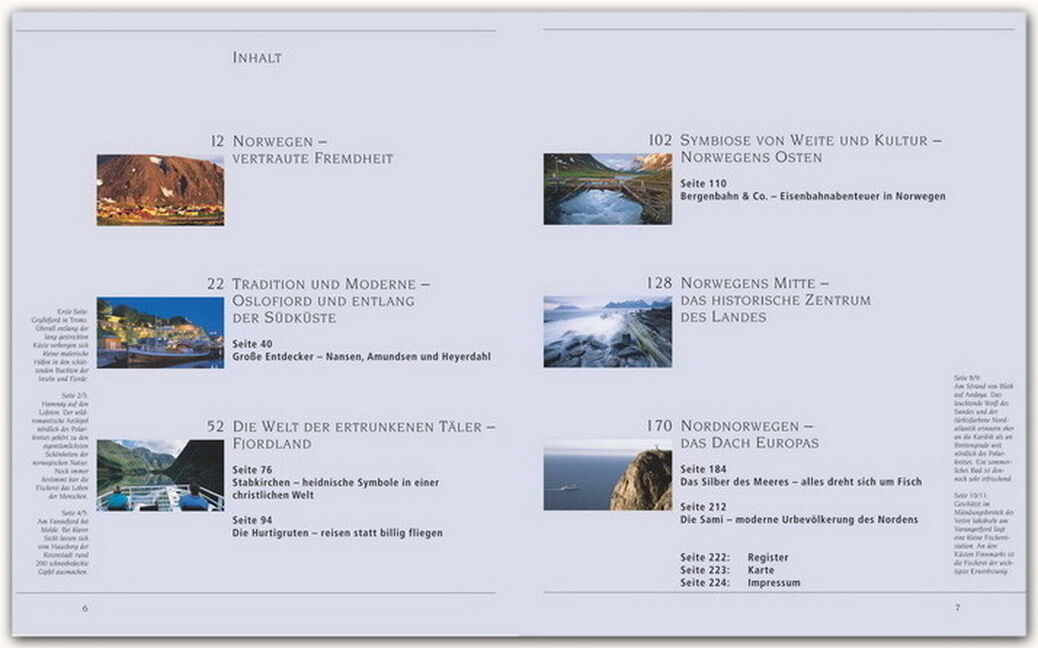This screenshot has width=1038, height=648.
Task: Select 'Das Silber des Meeres' entry
Action: tap(800, 482)
